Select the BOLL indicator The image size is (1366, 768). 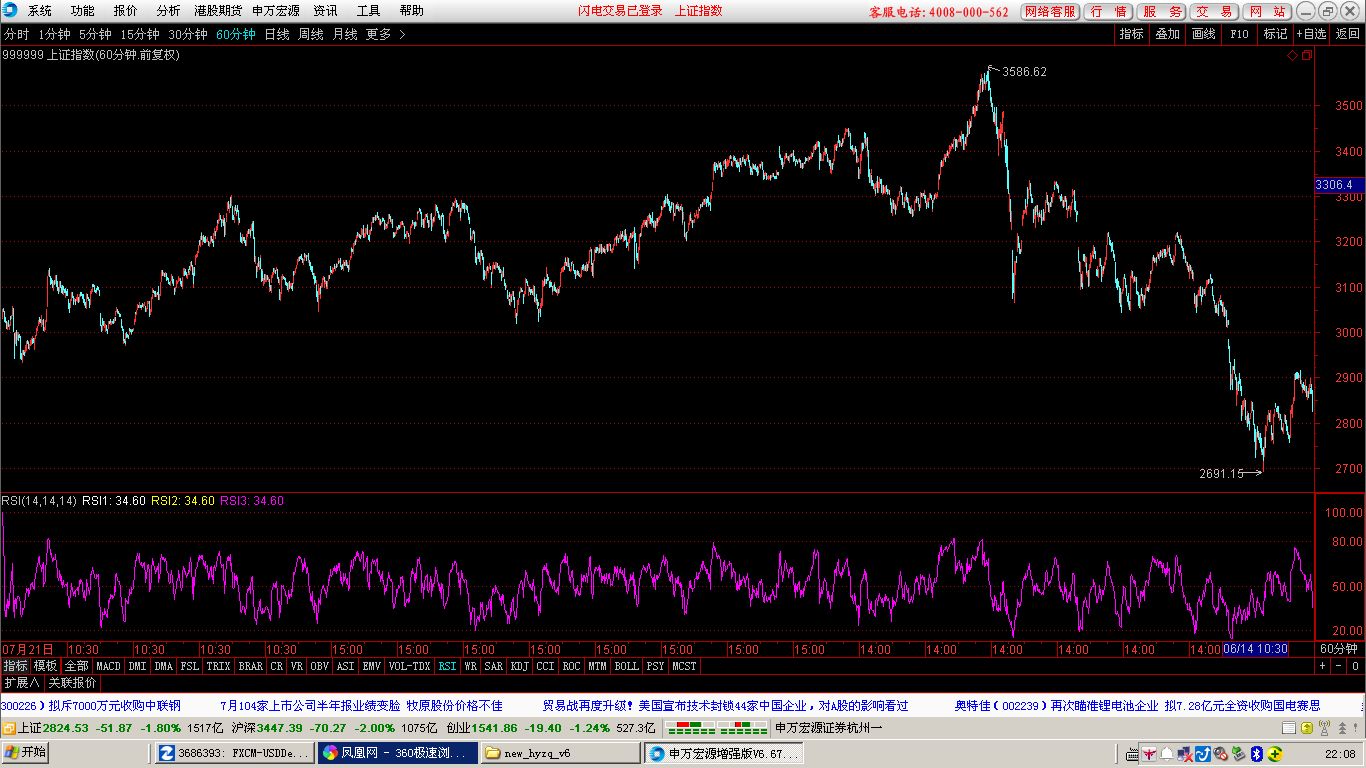pos(627,665)
